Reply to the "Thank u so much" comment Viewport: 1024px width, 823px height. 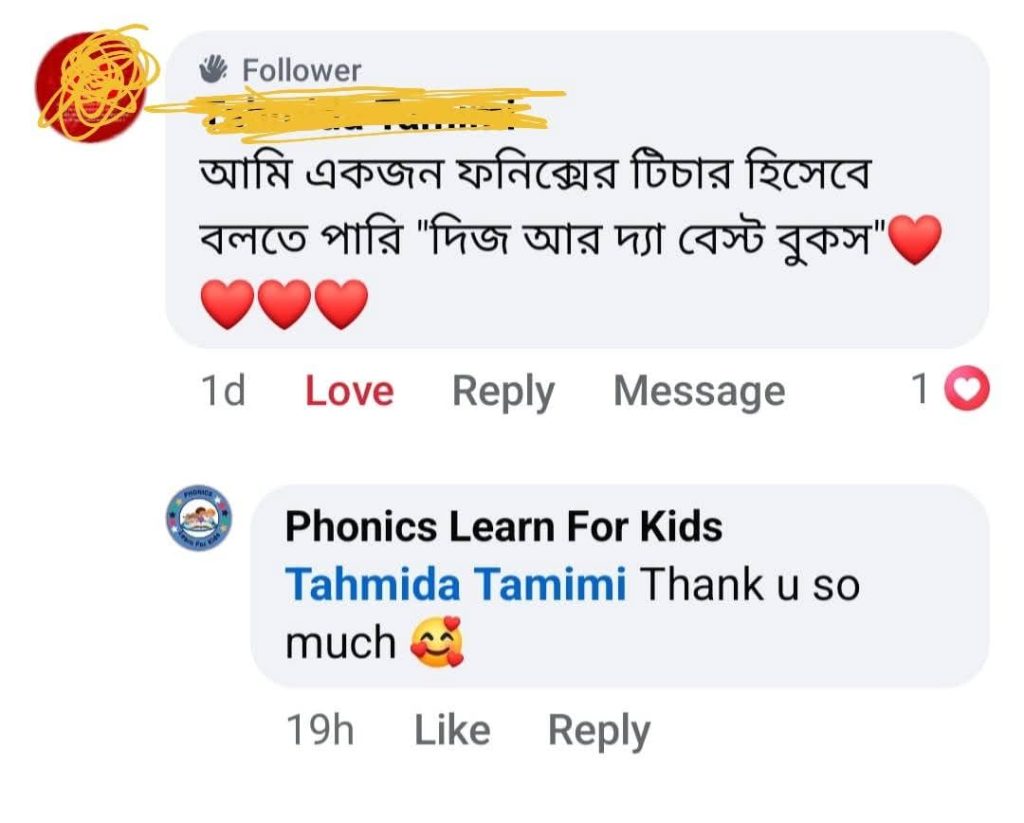click(x=598, y=731)
